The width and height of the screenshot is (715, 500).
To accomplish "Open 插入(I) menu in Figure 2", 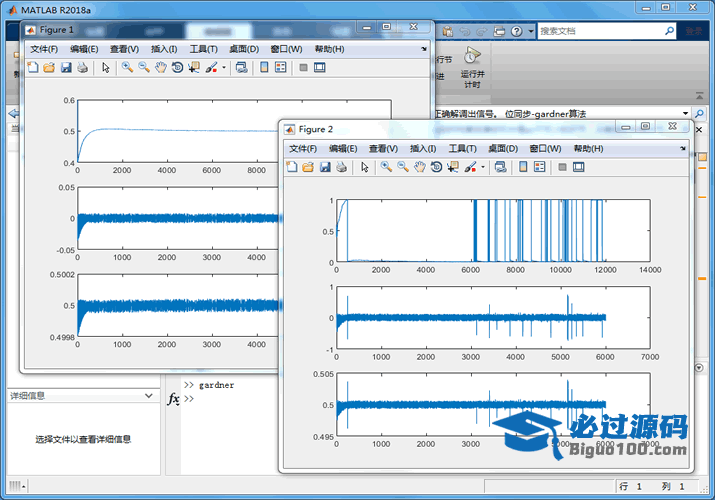I will (423, 149).
